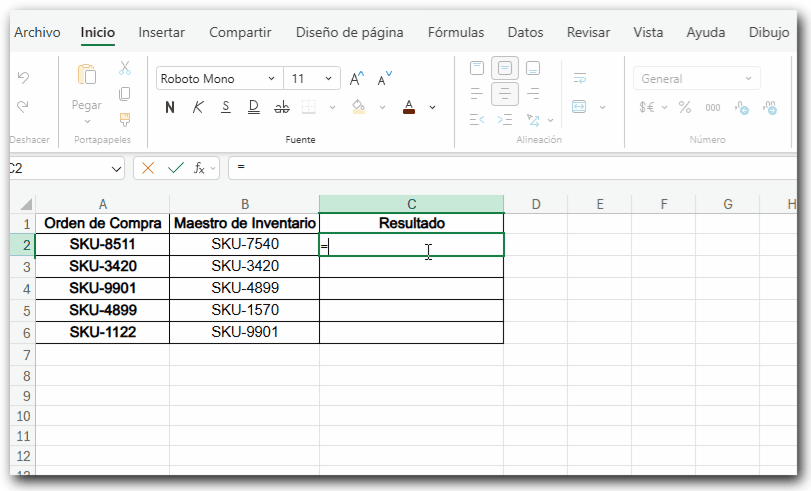Open the font size 11 dropdown

(328, 79)
